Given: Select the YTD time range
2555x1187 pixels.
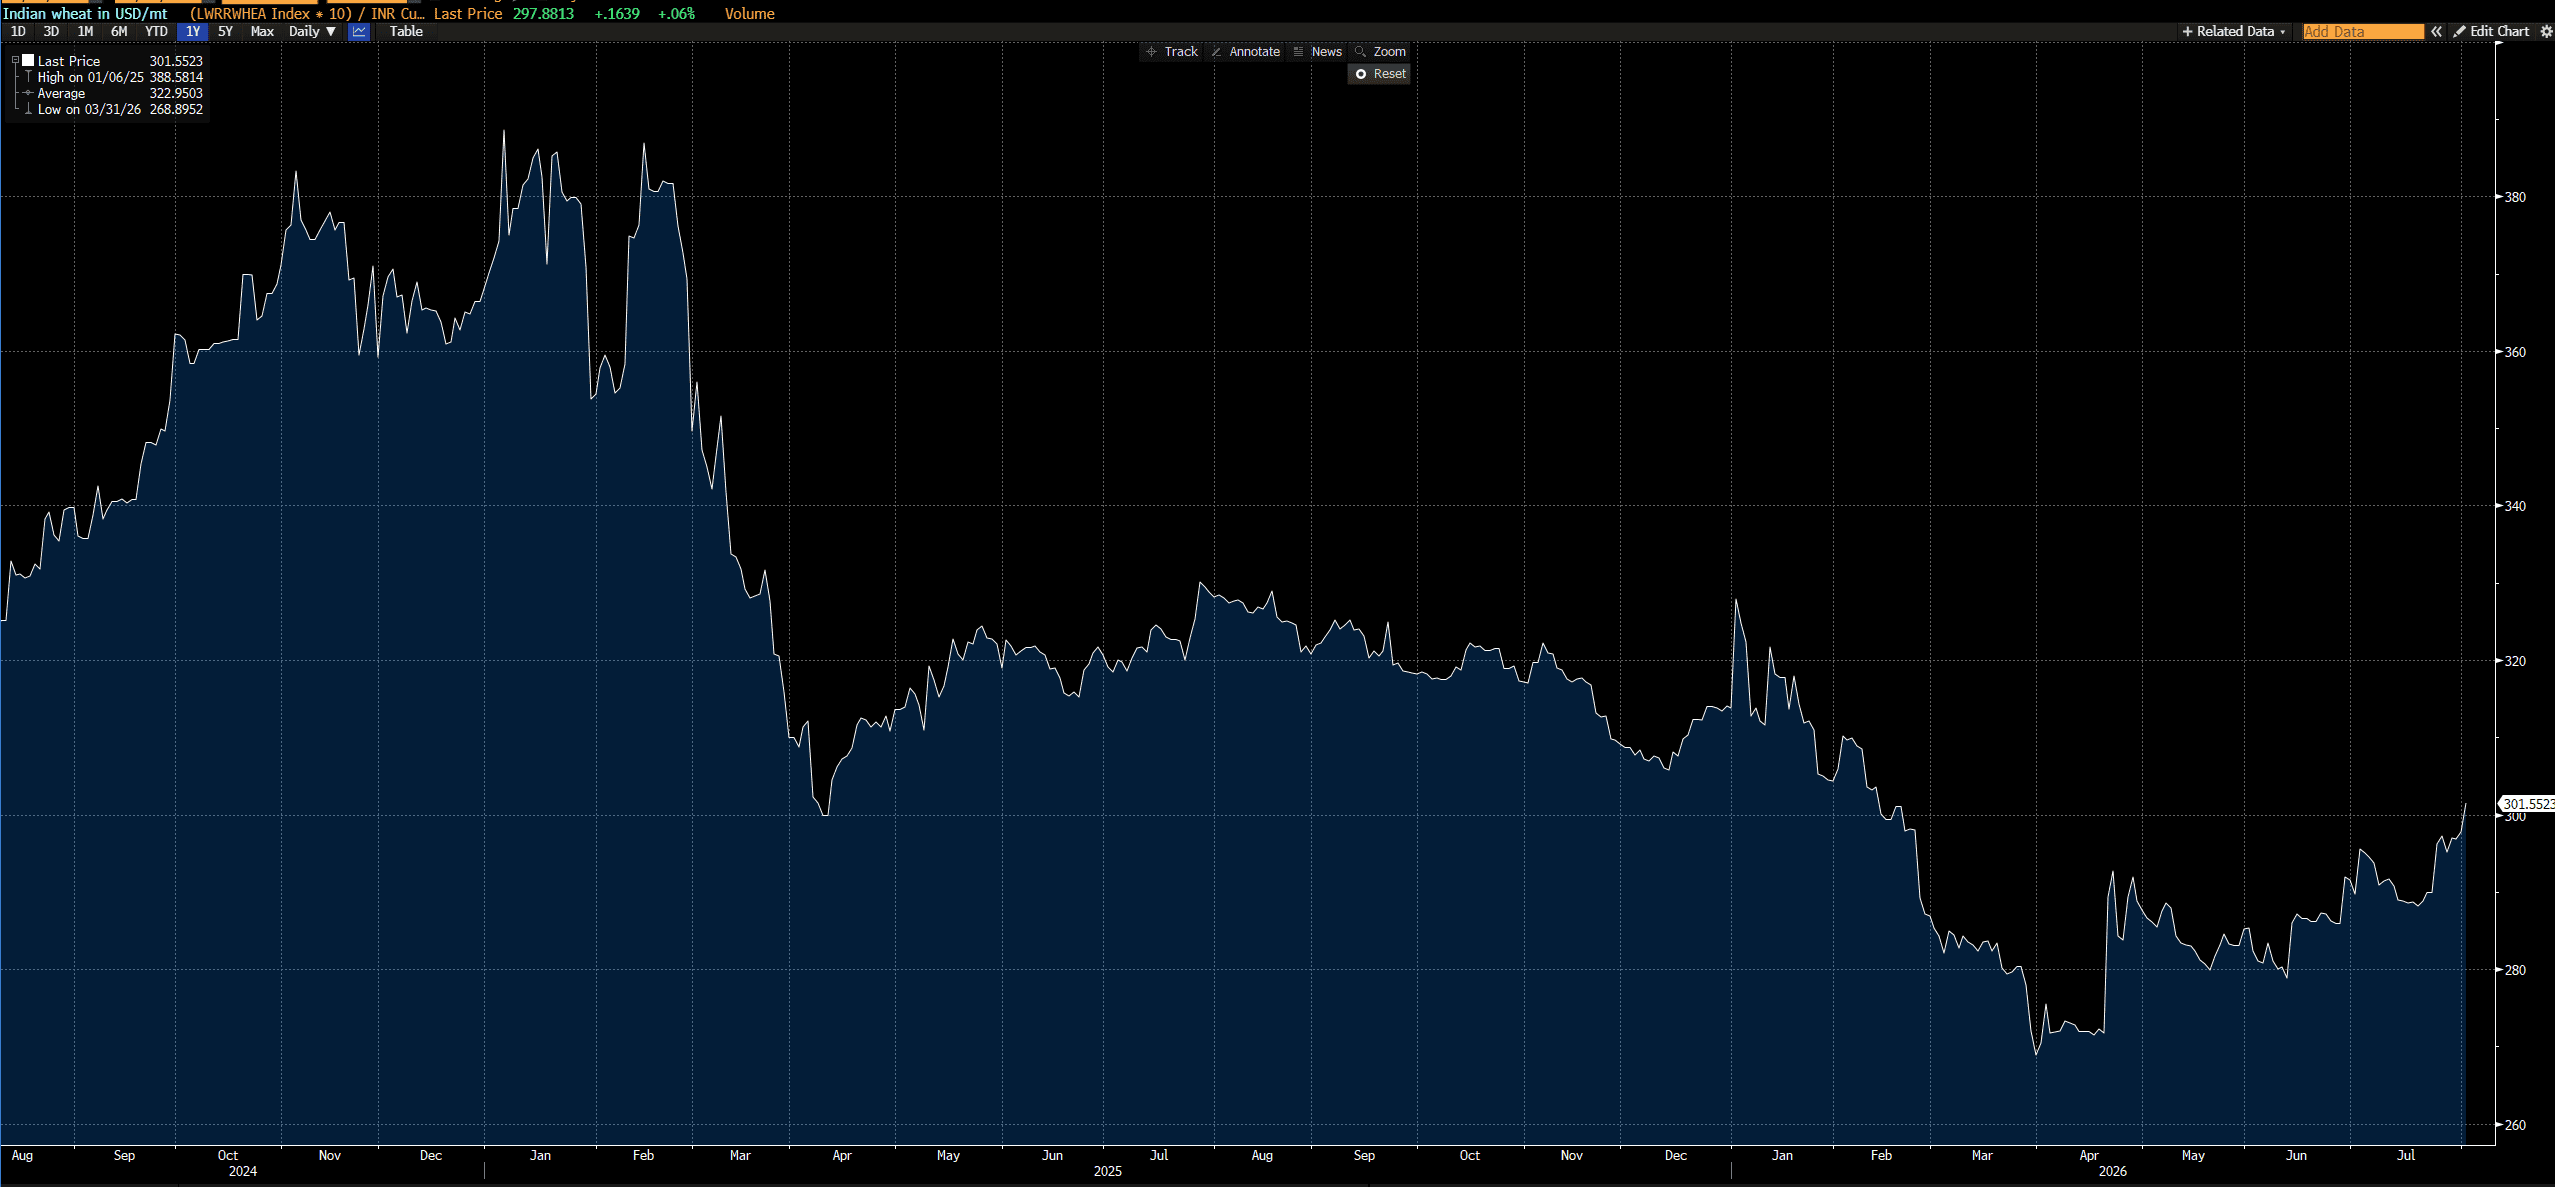Looking at the screenshot, I should pyautogui.click(x=156, y=32).
